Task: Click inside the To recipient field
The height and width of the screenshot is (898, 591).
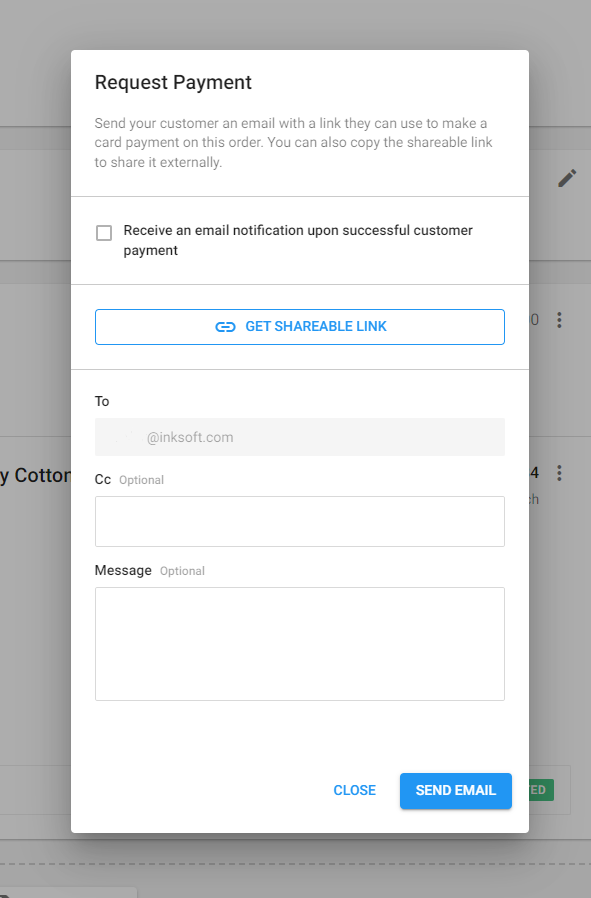Action: click(299, 437)
